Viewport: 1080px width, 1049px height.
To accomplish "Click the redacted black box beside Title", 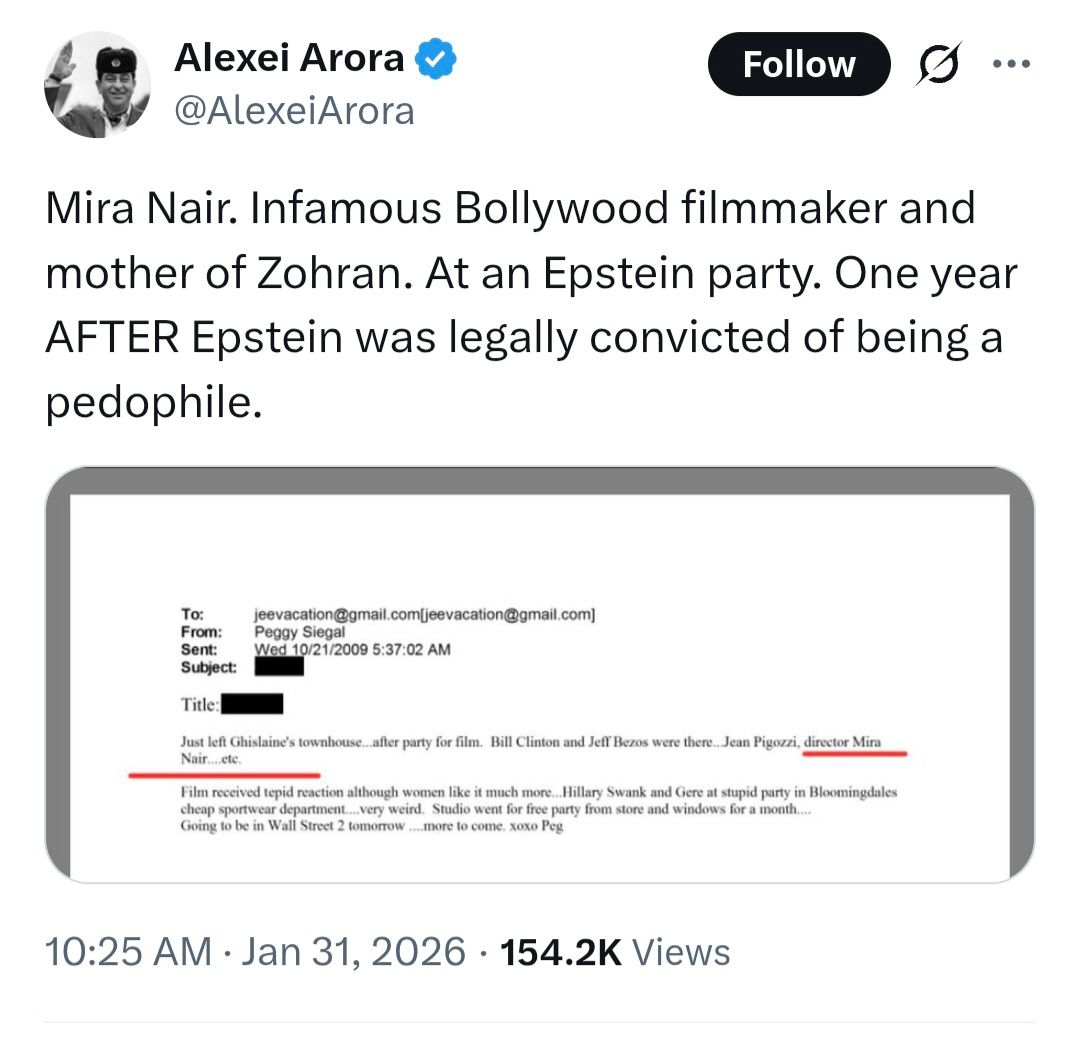I will (x=251, y=704).
